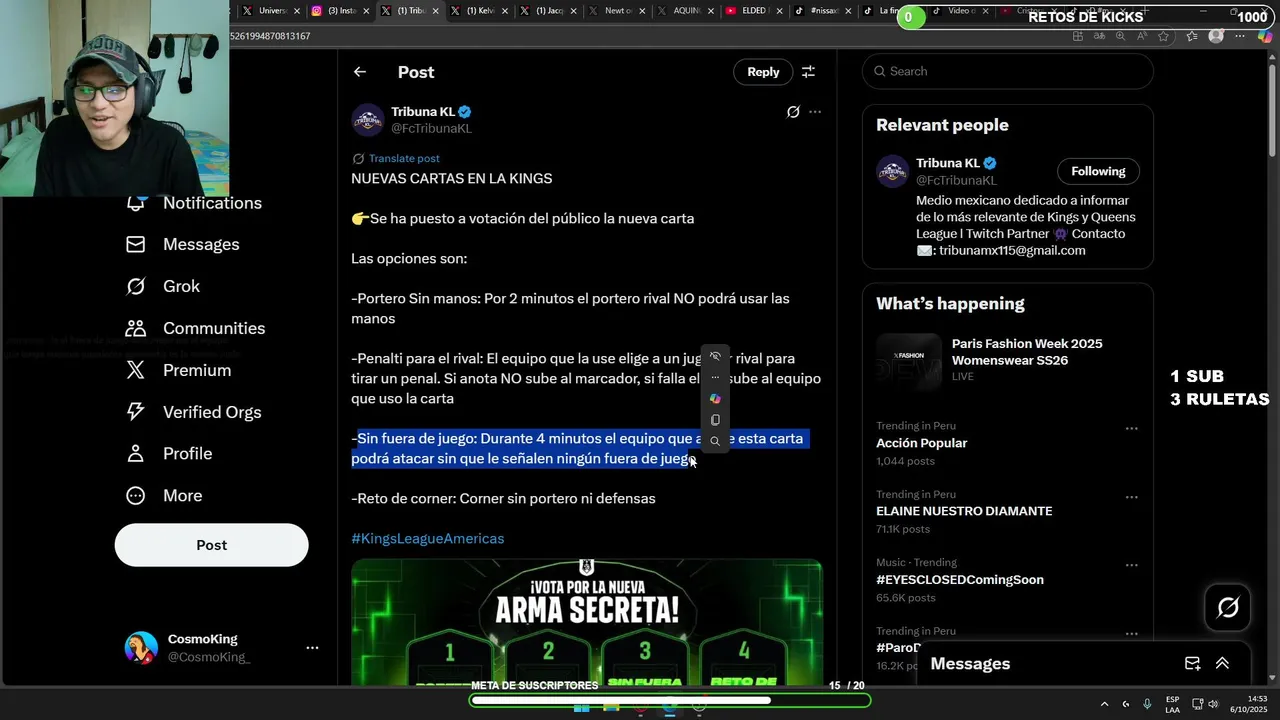Open more options for ELAINE NUESTRO DIAMANTE trend
This screenshot has height=720, width=1280.
coord(1132,497)
